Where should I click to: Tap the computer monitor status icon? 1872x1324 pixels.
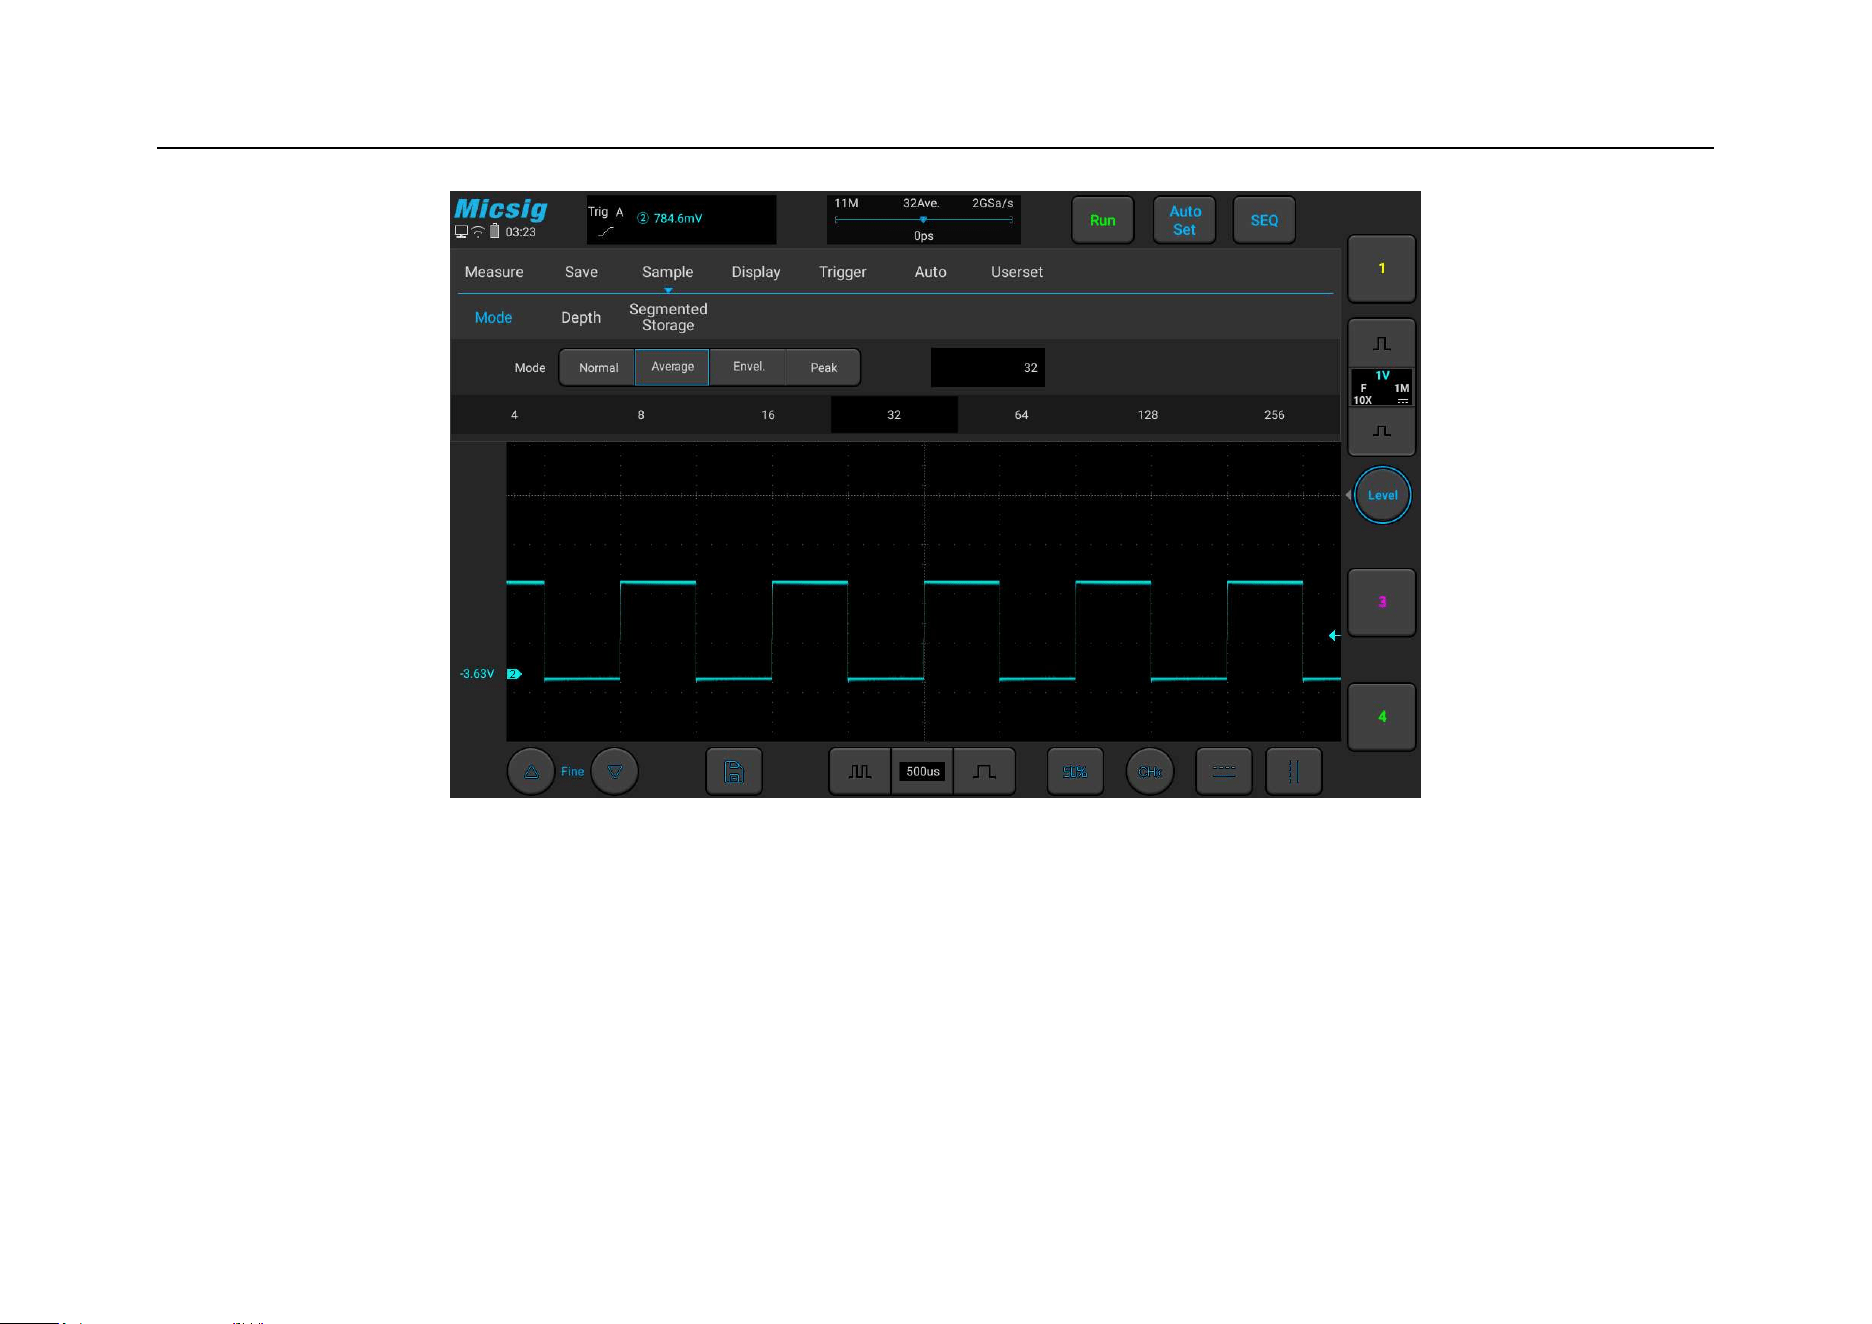click(461, 232)
